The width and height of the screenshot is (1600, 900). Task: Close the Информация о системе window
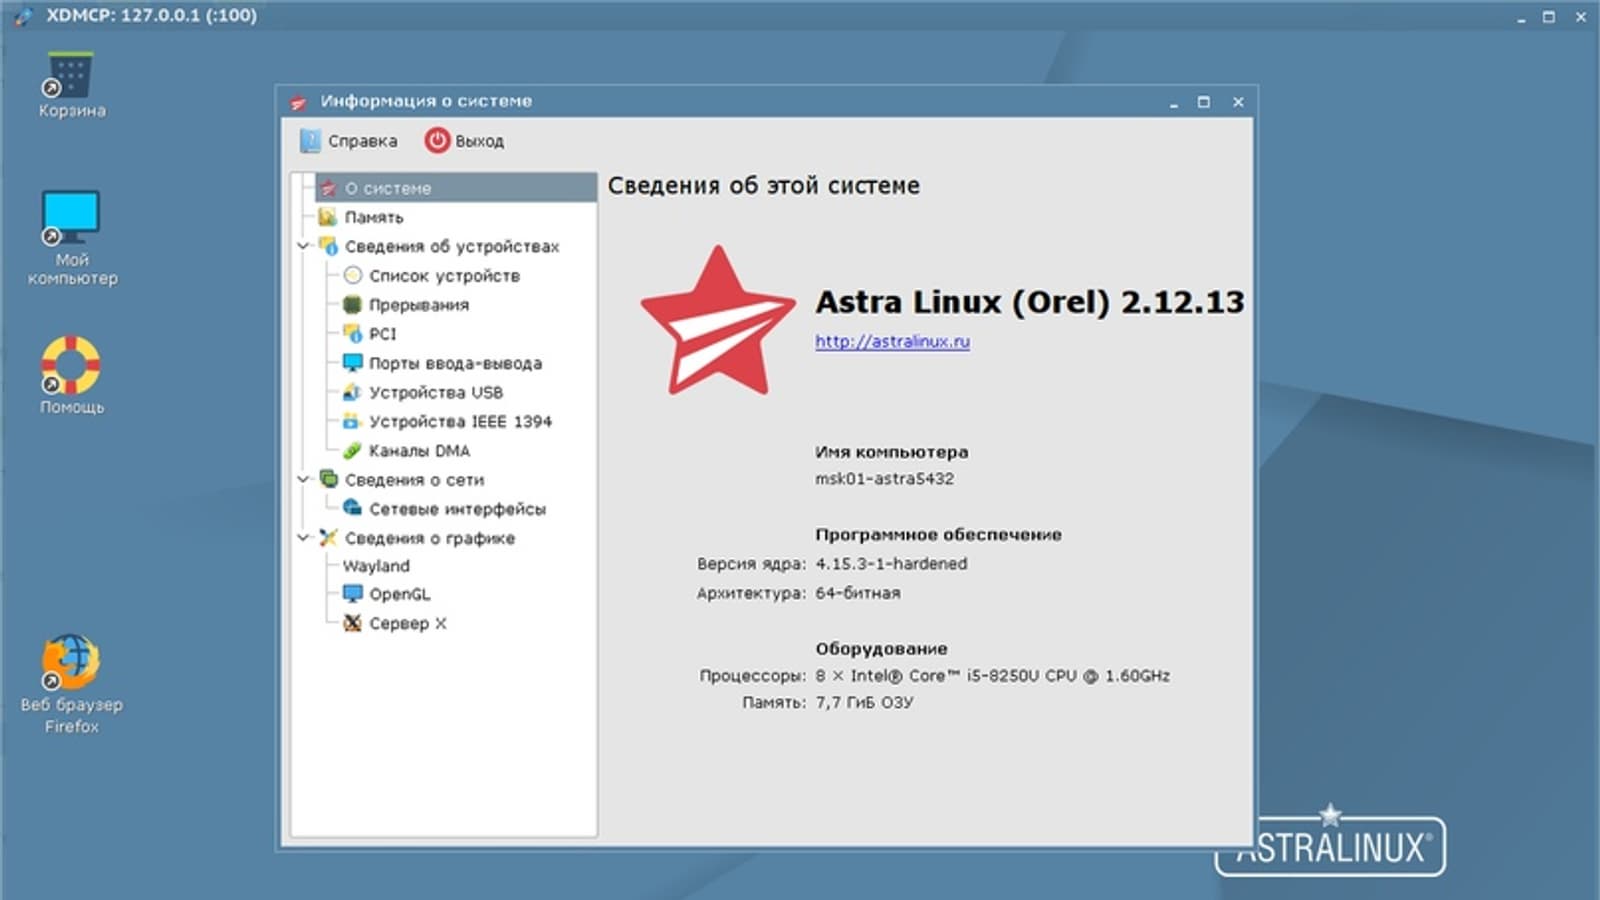(x=1238, y=102)
